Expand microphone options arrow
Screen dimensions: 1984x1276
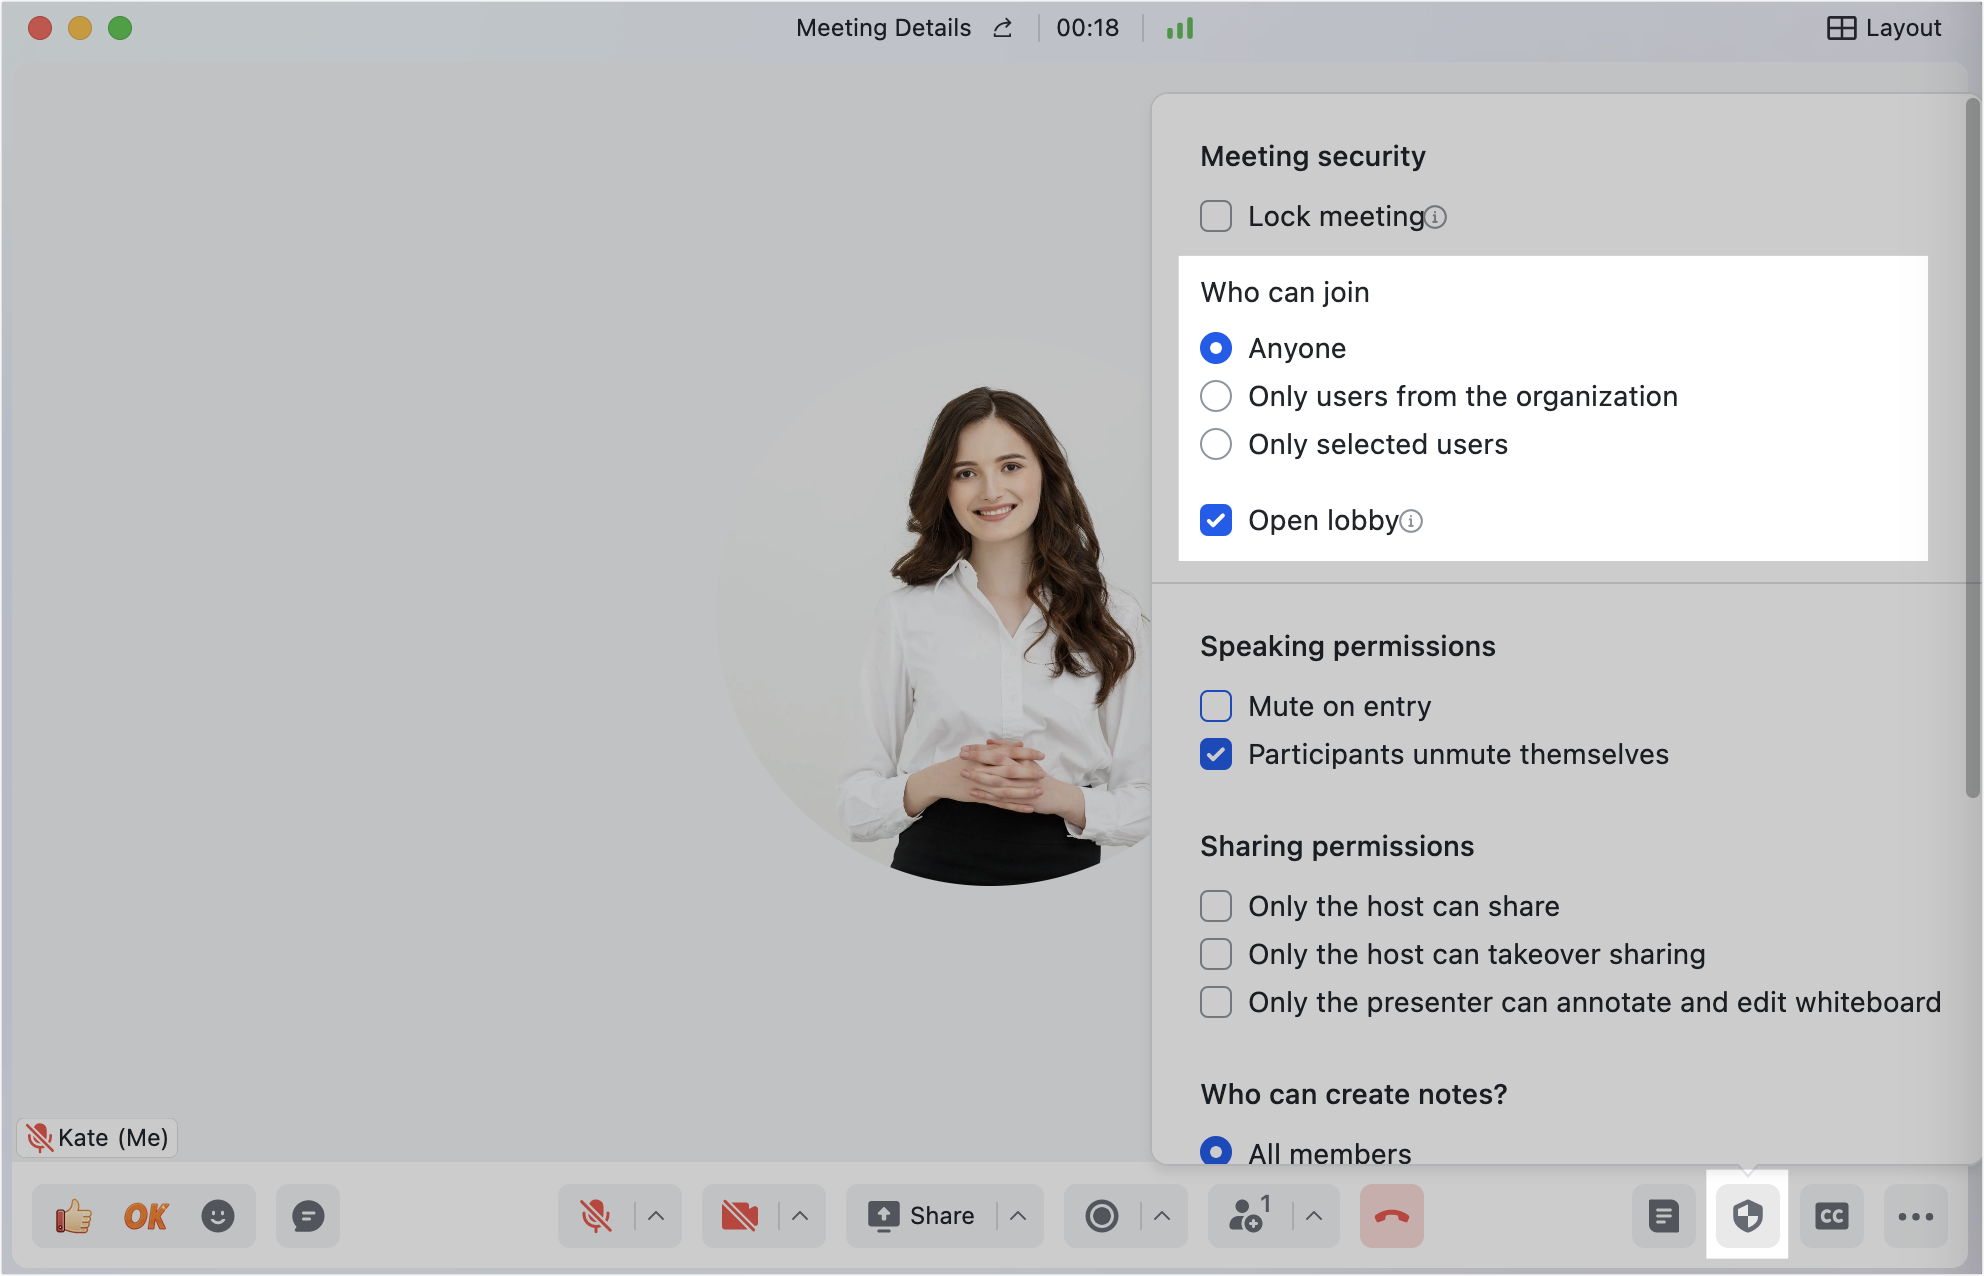[x=656, y=1216]
